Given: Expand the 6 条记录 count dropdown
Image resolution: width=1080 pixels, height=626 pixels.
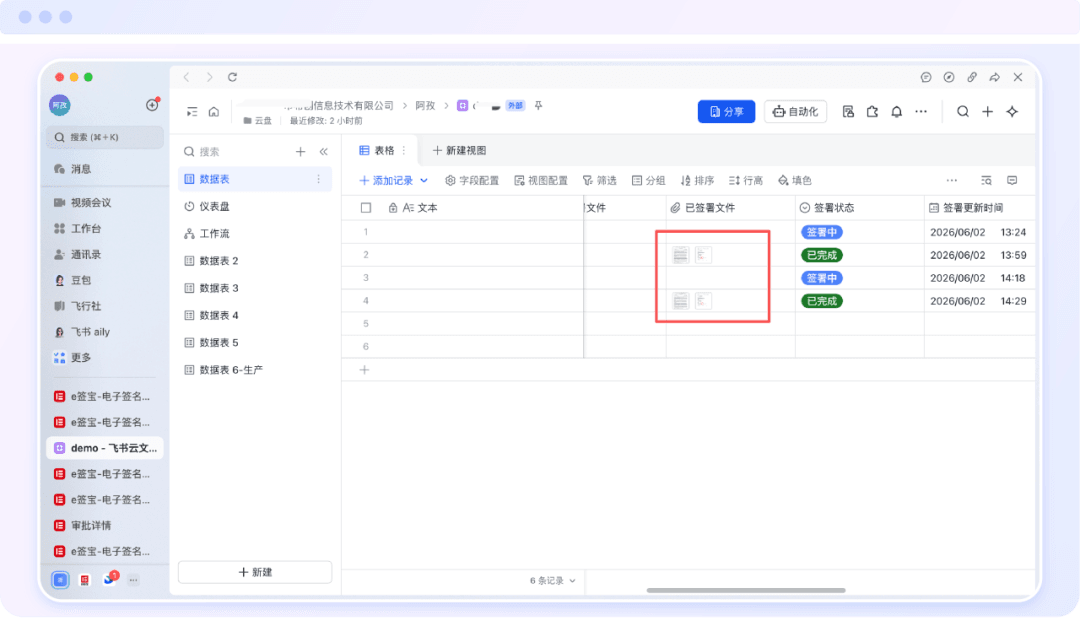Looking at the screenshot, I should [552, 581].
